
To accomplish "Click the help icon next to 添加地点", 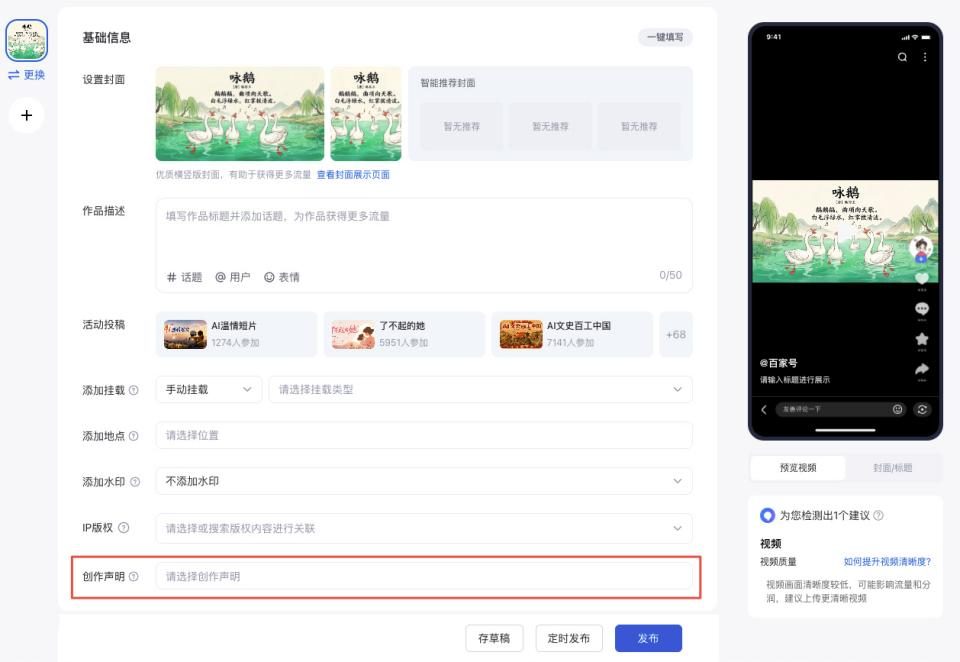I will click(133, 436).
